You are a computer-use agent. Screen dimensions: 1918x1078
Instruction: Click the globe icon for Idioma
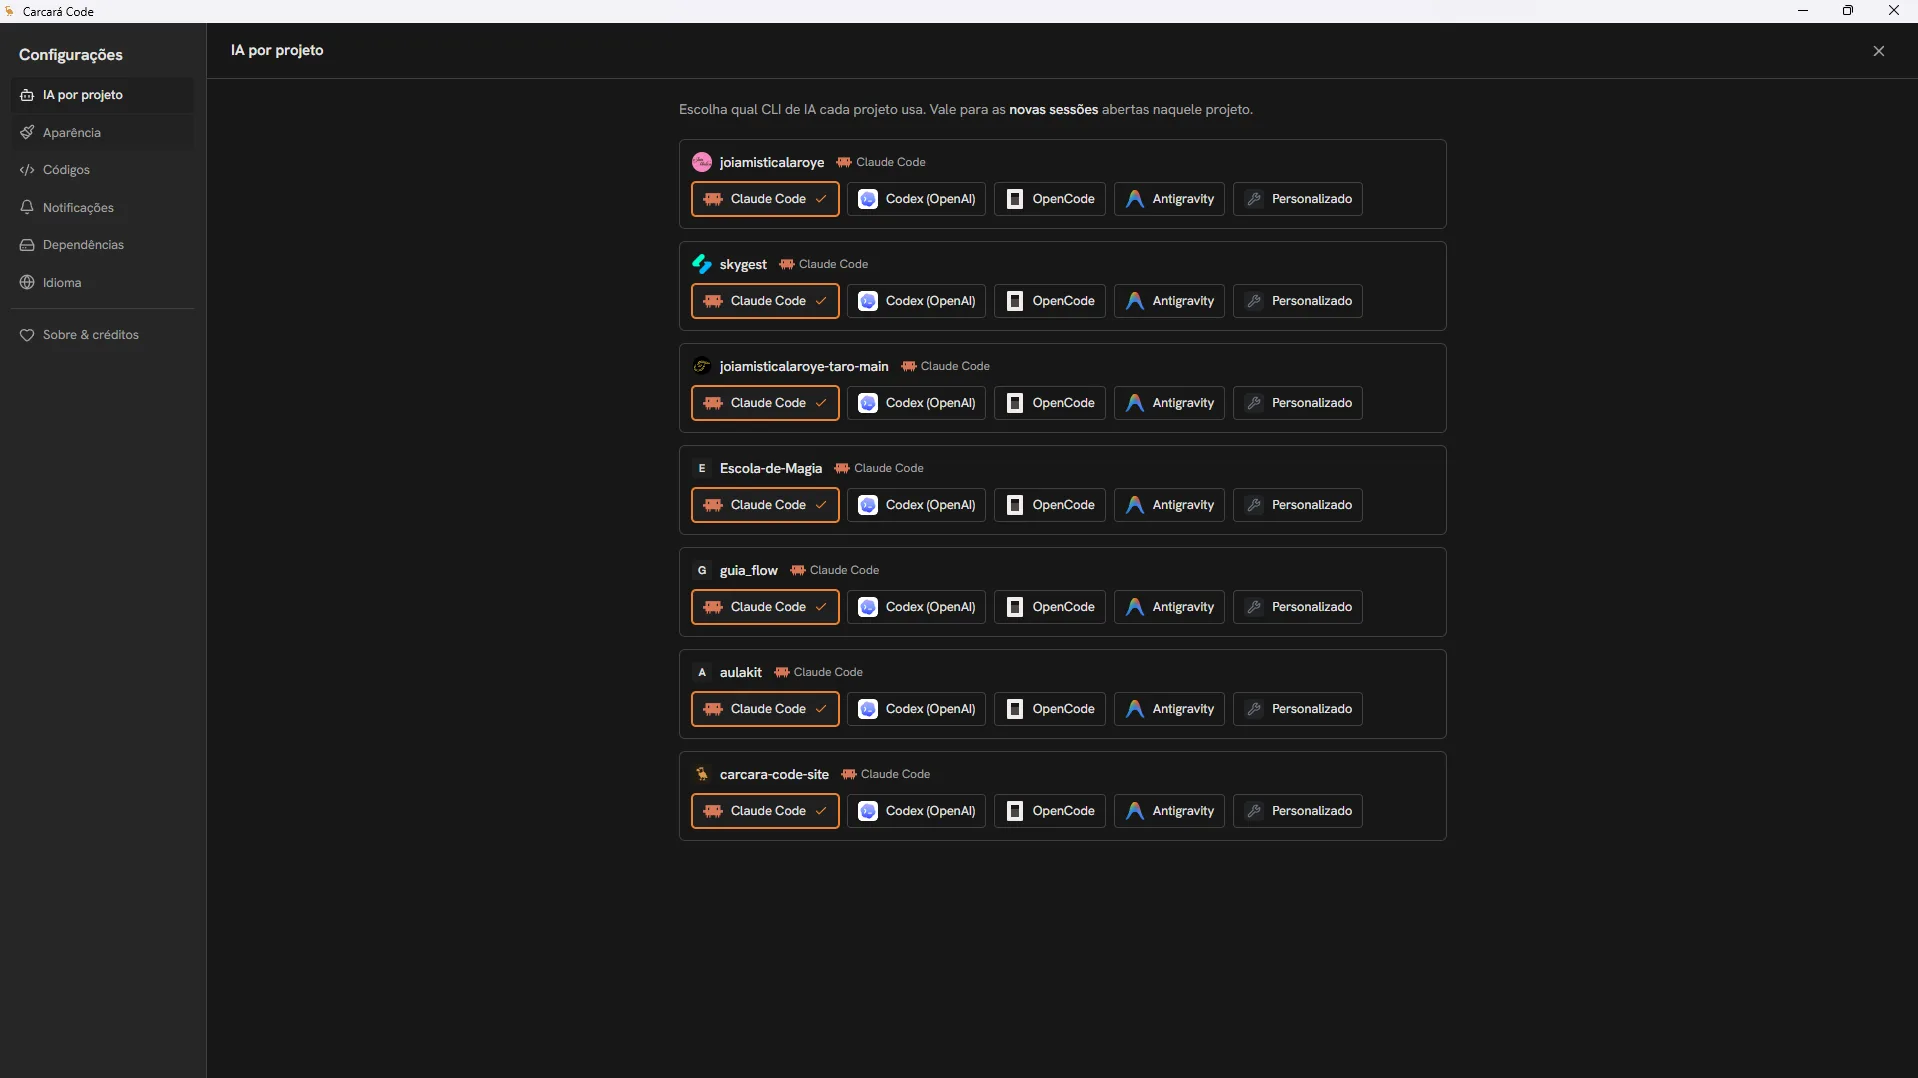click(27, 283)
